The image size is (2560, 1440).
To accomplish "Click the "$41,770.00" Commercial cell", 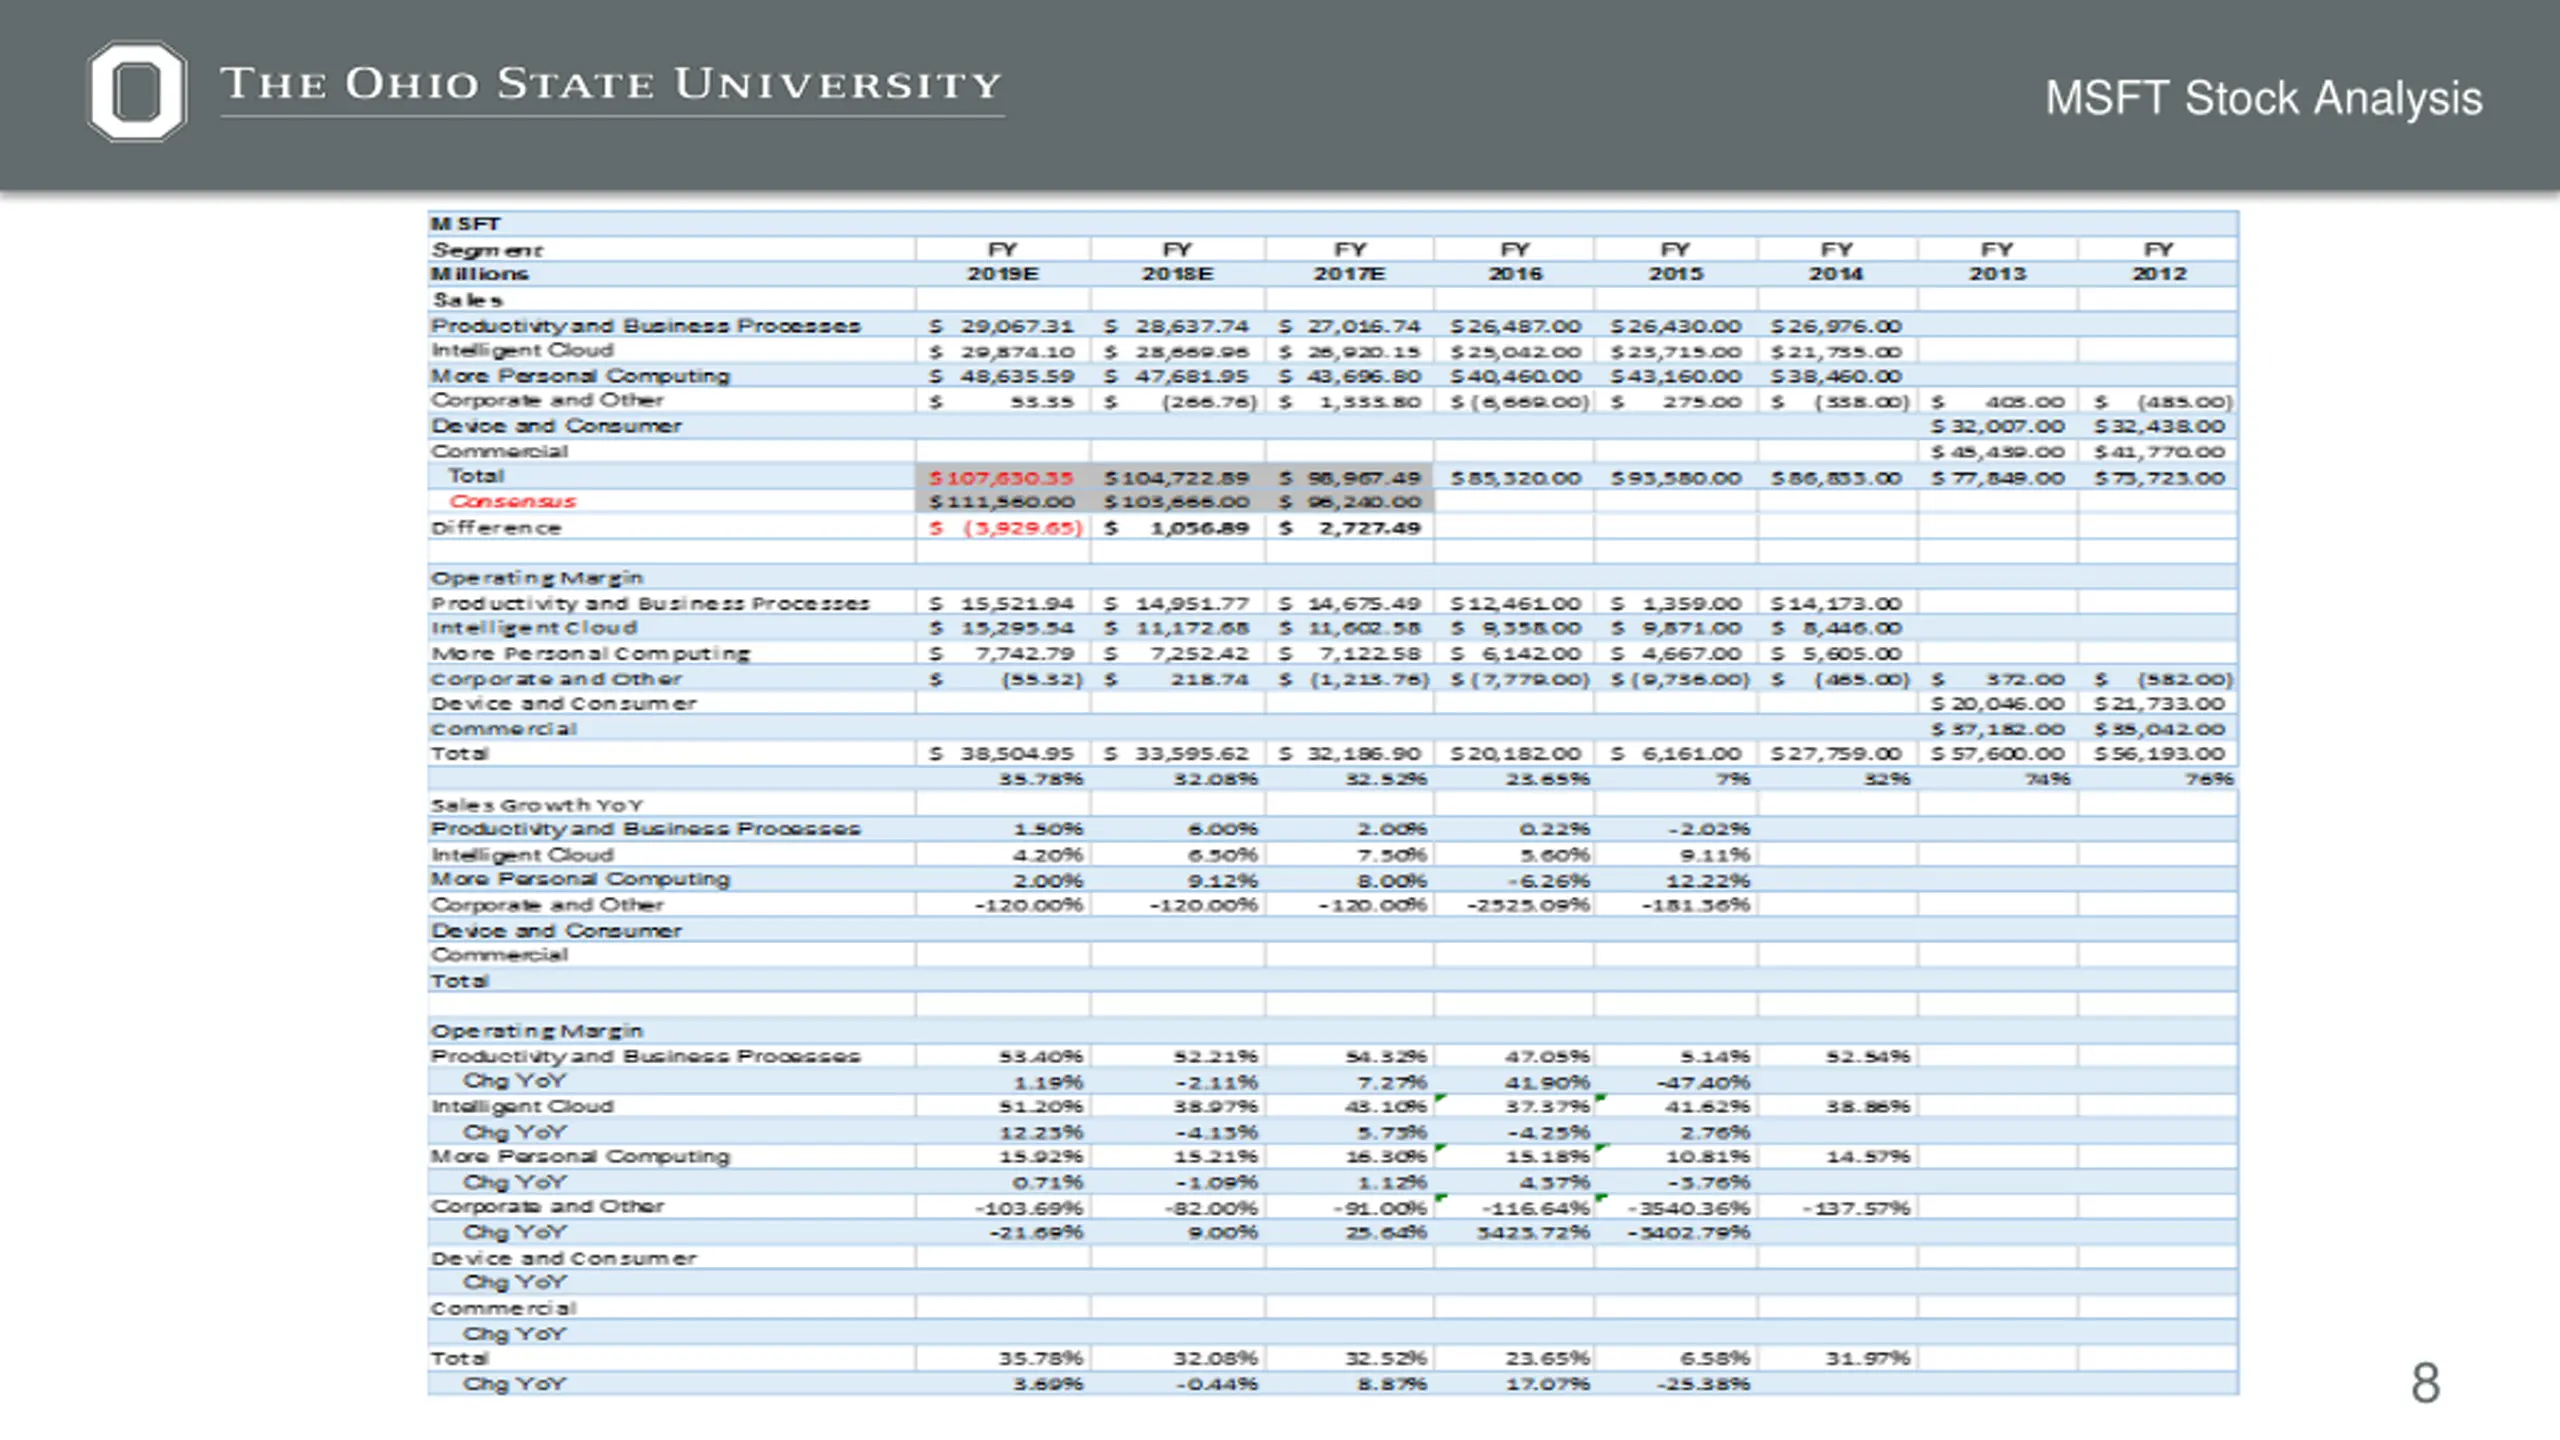I will [x=2160, y=452].
